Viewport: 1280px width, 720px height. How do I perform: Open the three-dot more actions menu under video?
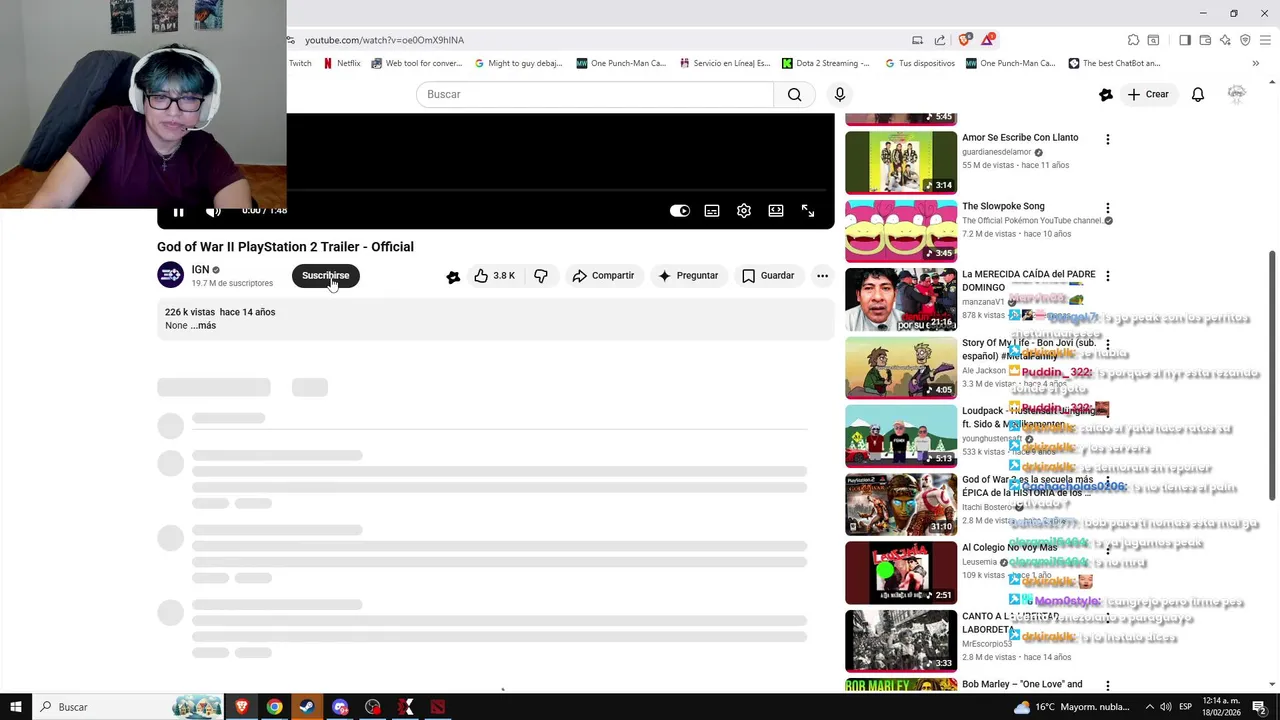click(822, 276)
